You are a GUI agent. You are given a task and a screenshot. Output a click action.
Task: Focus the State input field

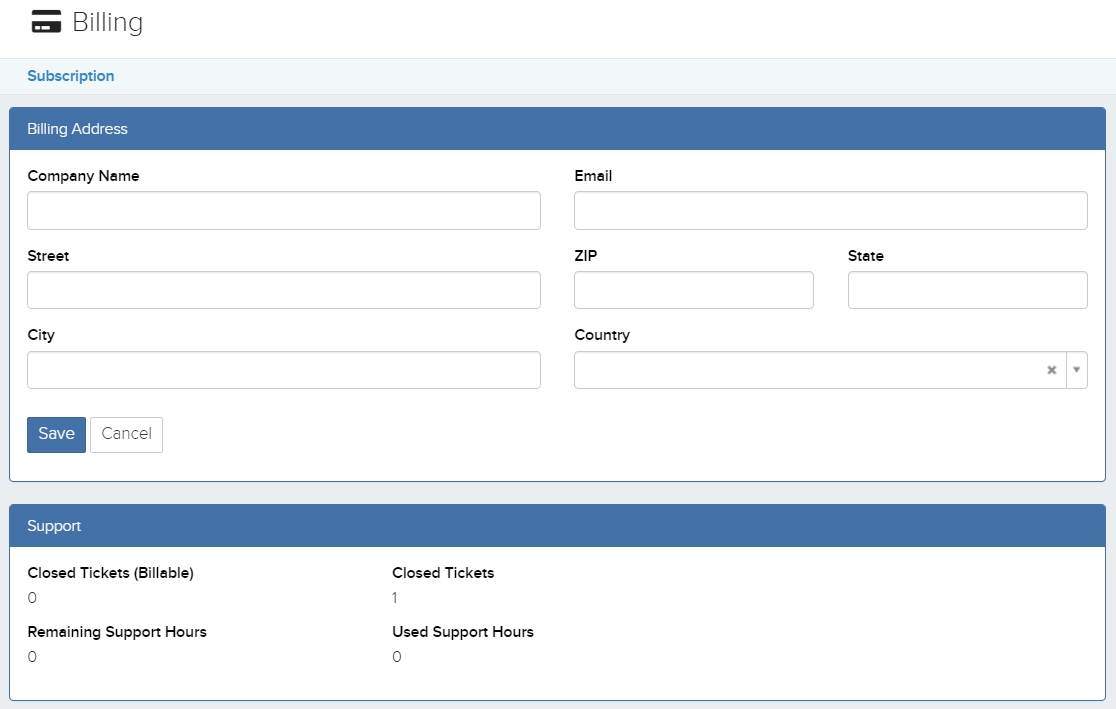pos(967,290)
